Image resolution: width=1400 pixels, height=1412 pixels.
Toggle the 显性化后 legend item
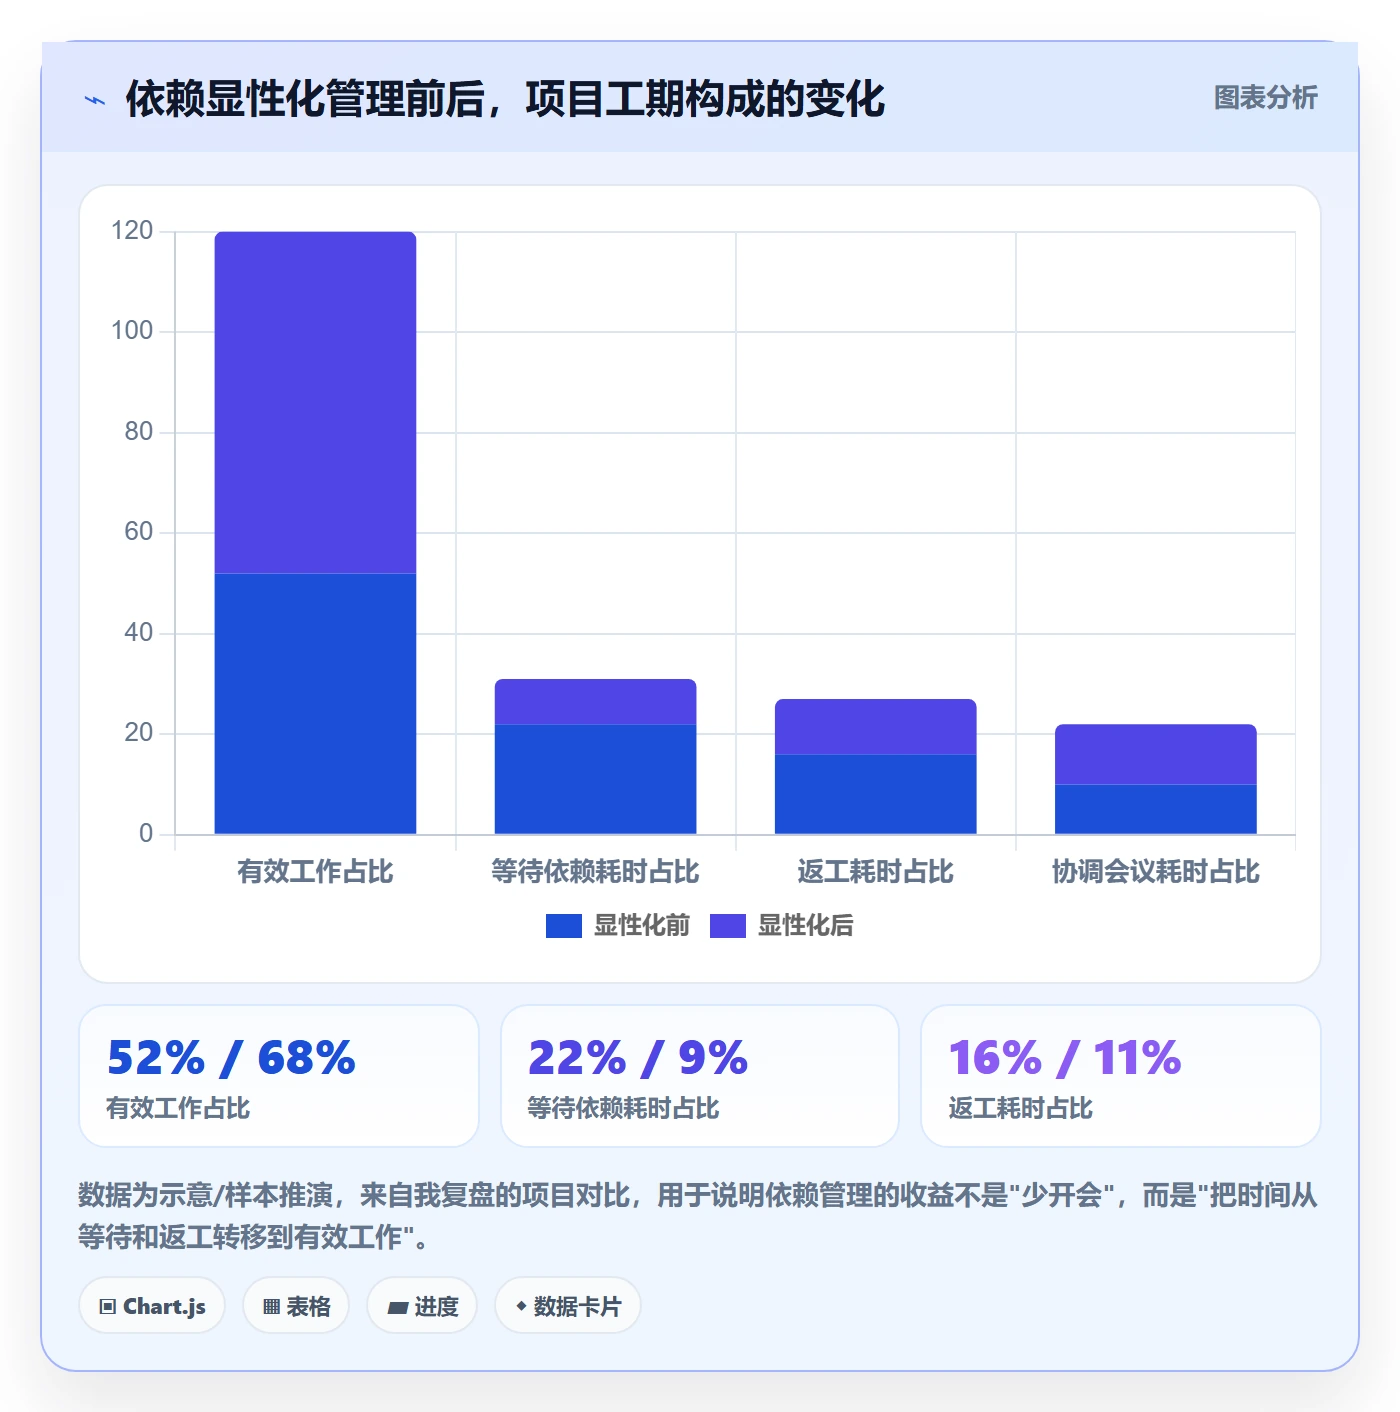(781, 926)
